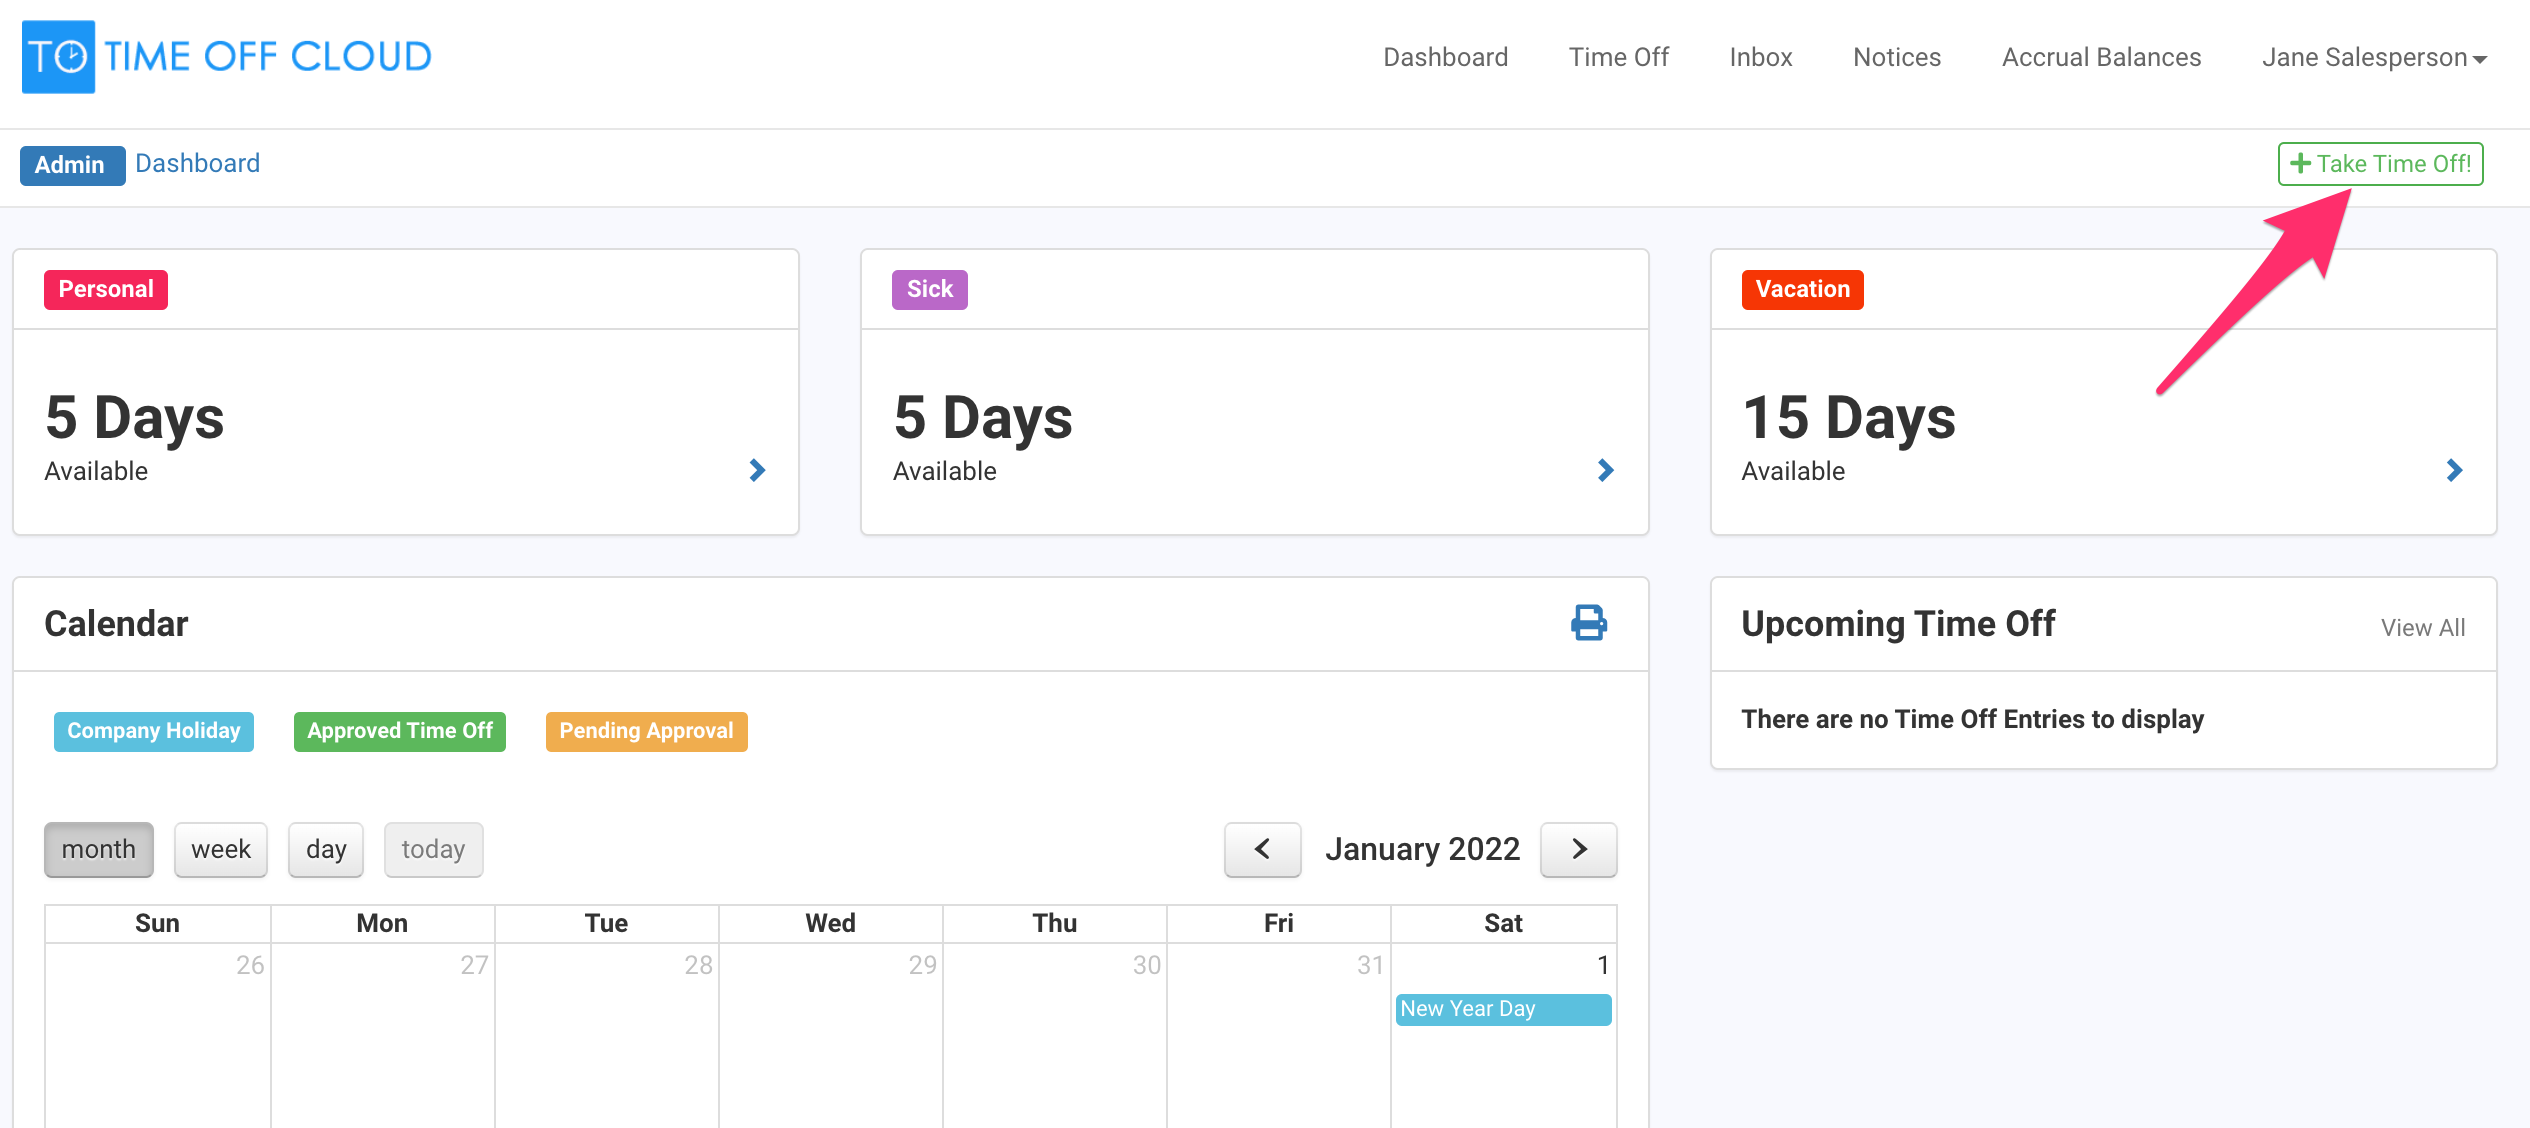
Task: Navigate to Accrual Balances
Action: point(2101,57)
